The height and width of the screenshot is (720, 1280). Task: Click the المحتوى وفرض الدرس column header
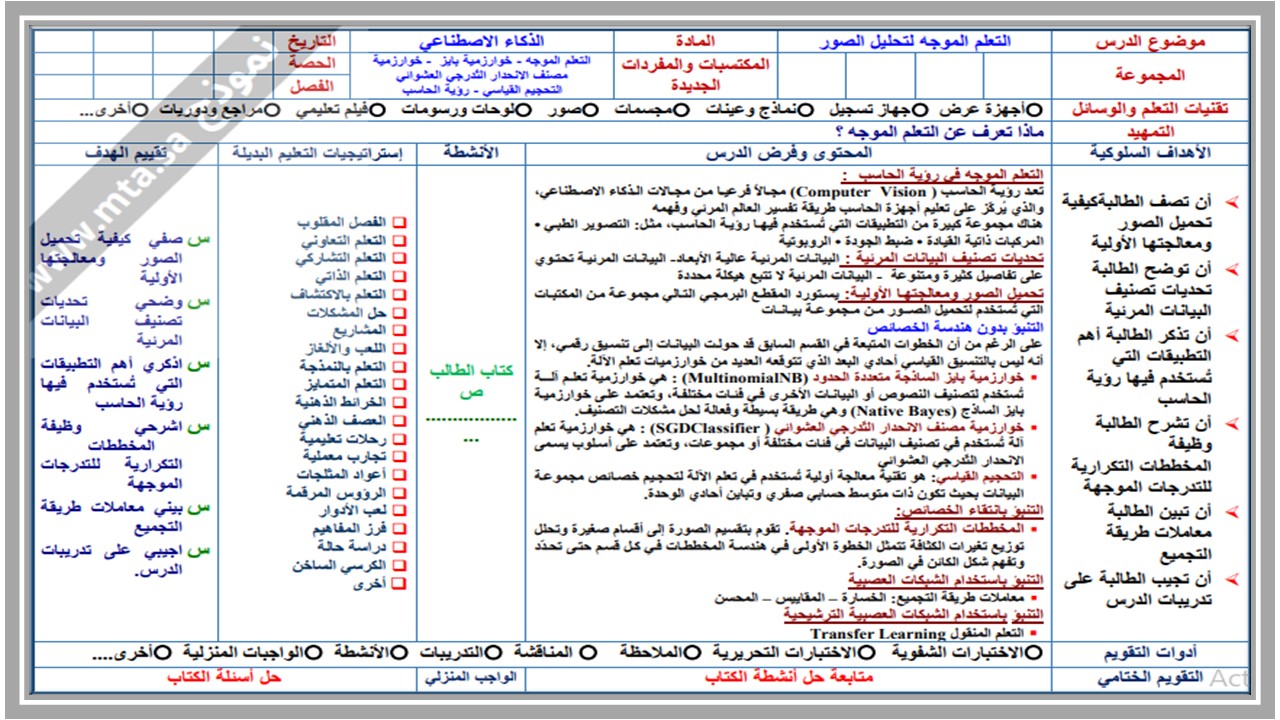[x=790, y=153]
